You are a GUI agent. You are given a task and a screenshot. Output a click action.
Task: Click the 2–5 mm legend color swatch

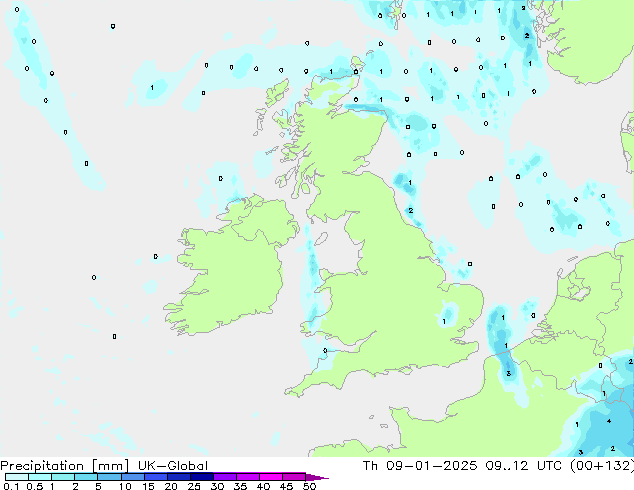click(x=86, y=477)
